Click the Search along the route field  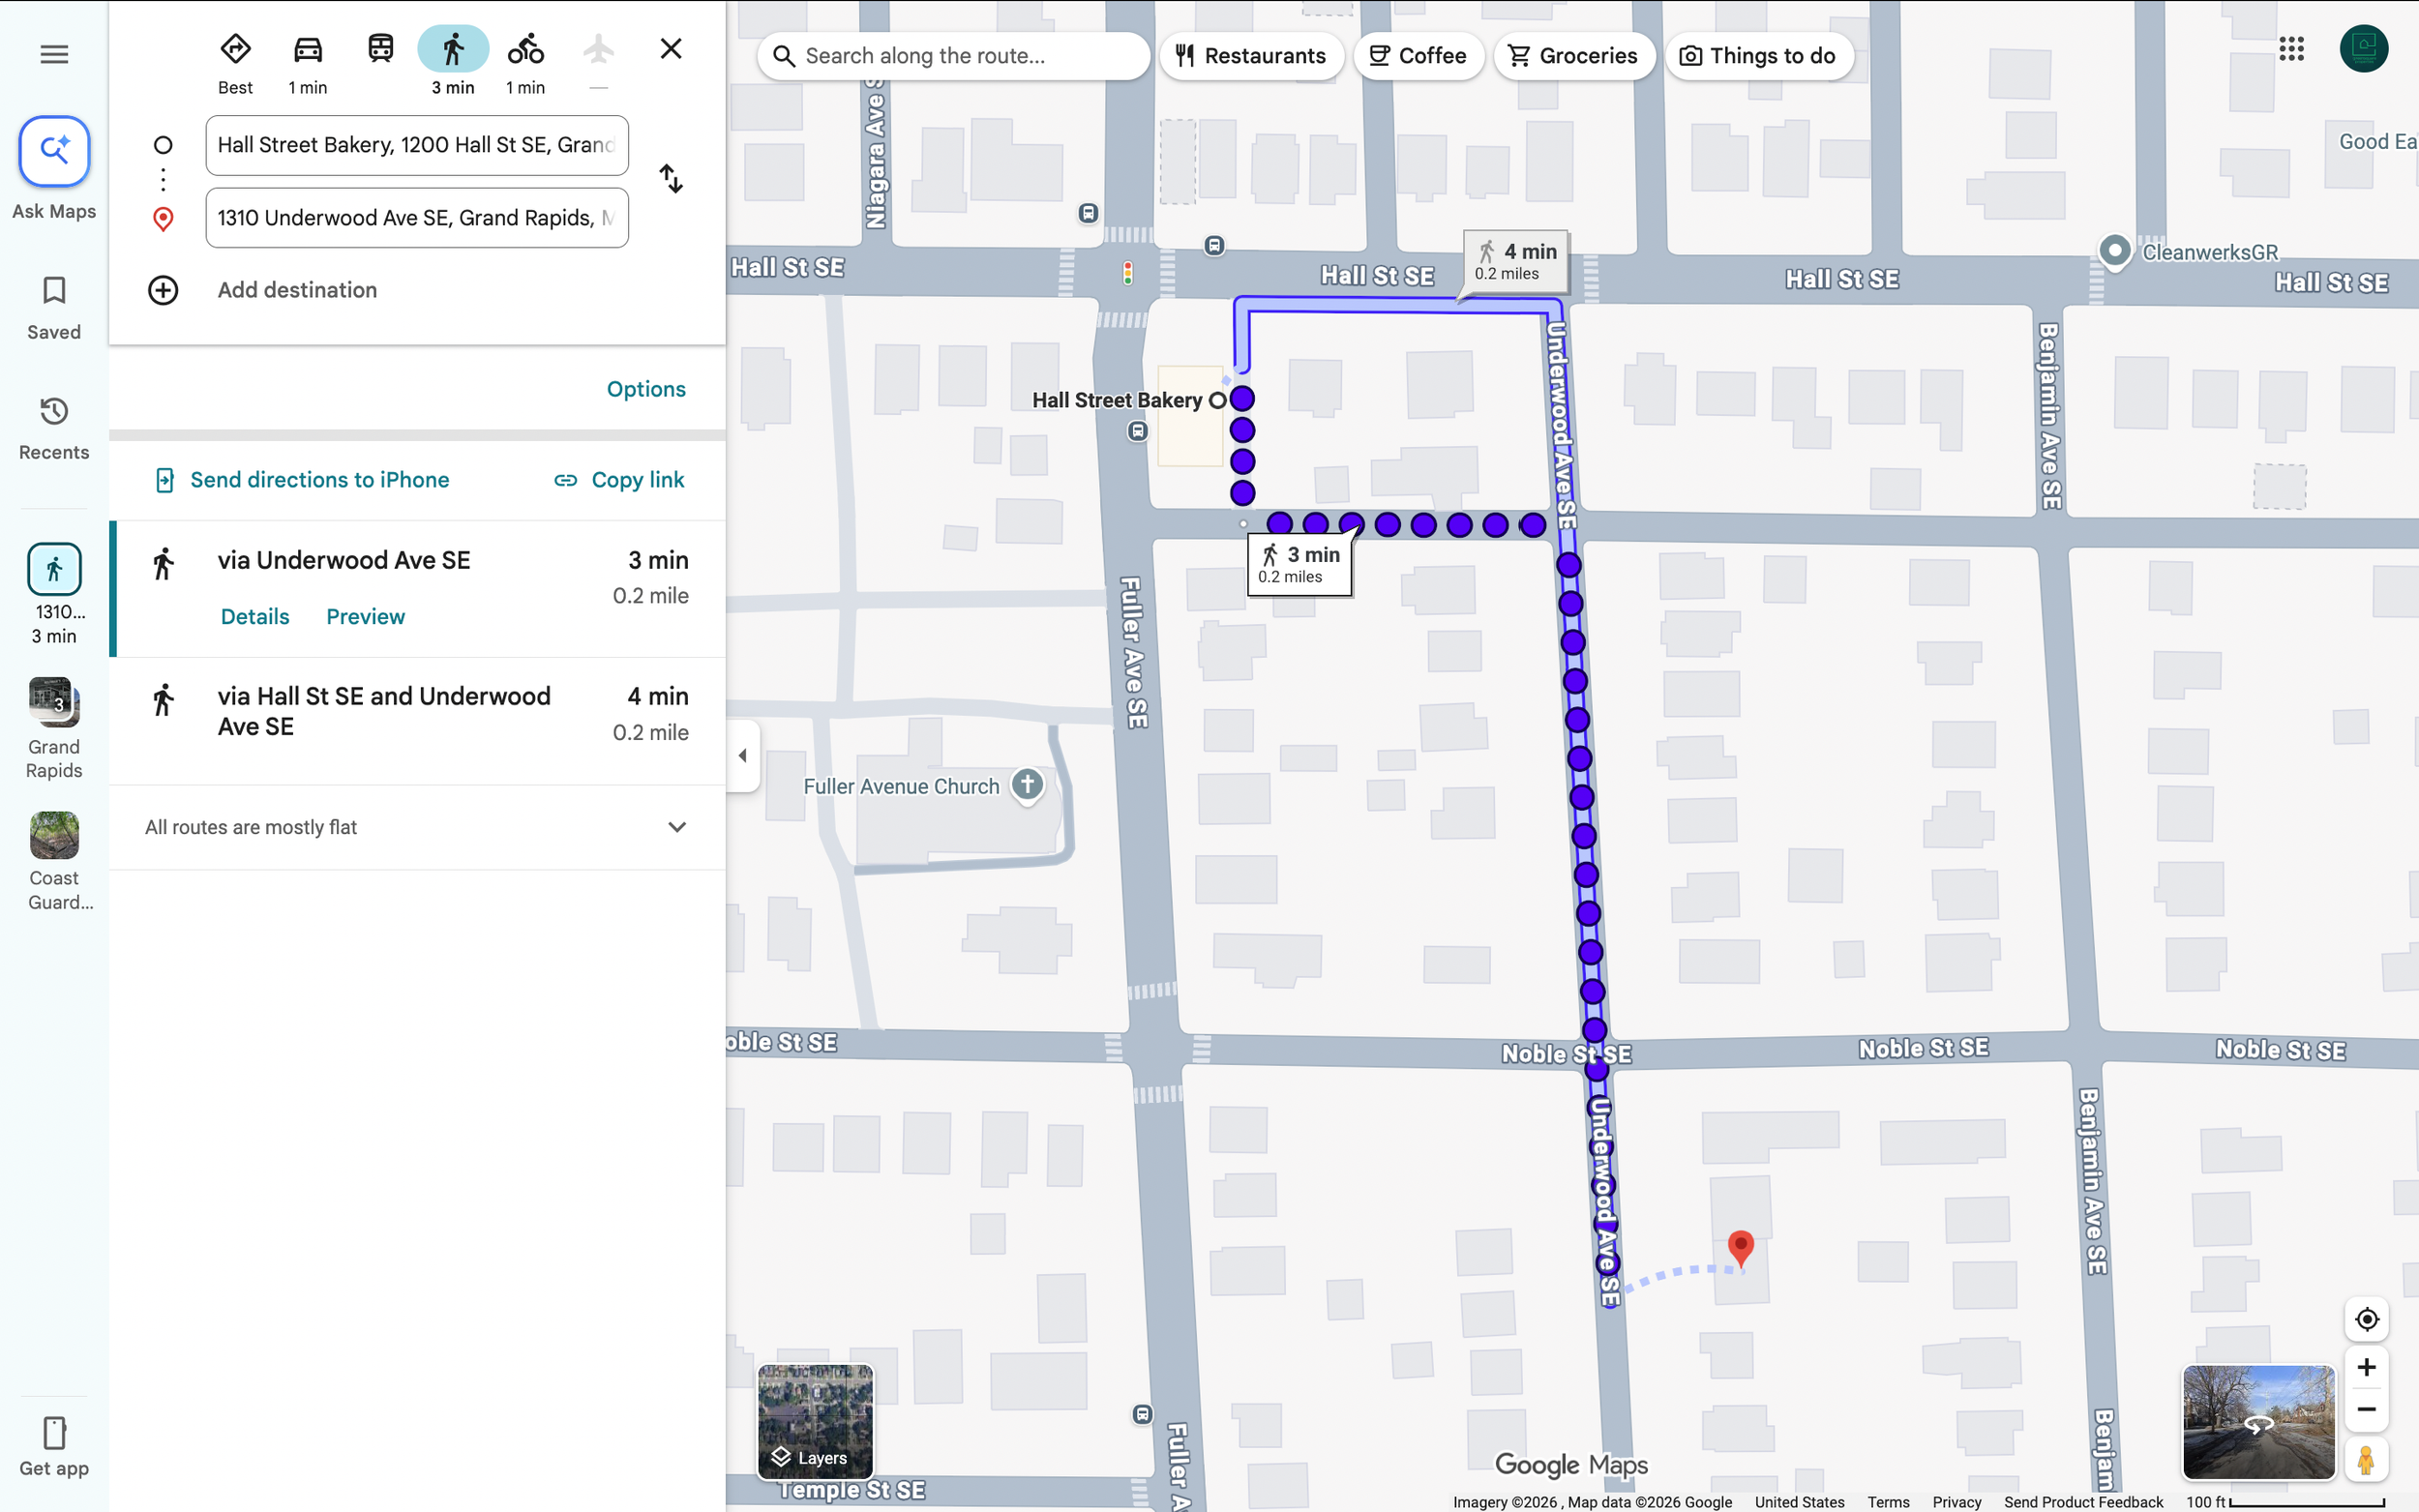[953, 56]
